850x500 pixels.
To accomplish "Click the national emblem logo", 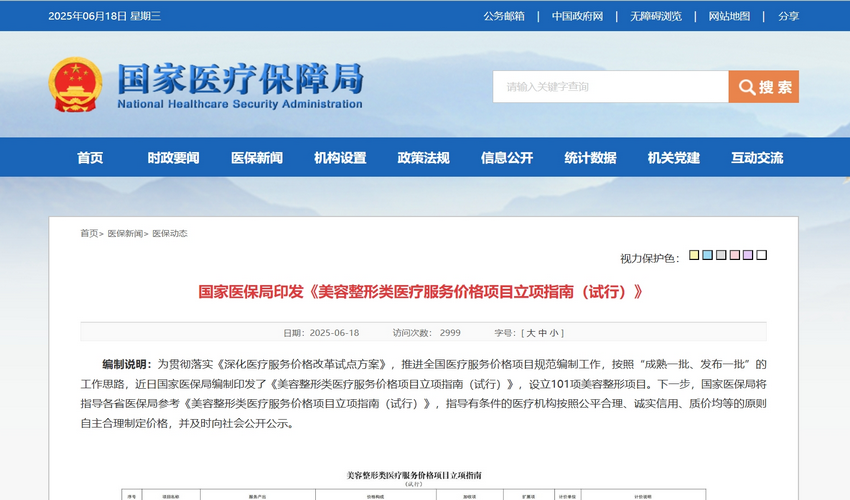I will pyautogui.click(x=75, y=84).
